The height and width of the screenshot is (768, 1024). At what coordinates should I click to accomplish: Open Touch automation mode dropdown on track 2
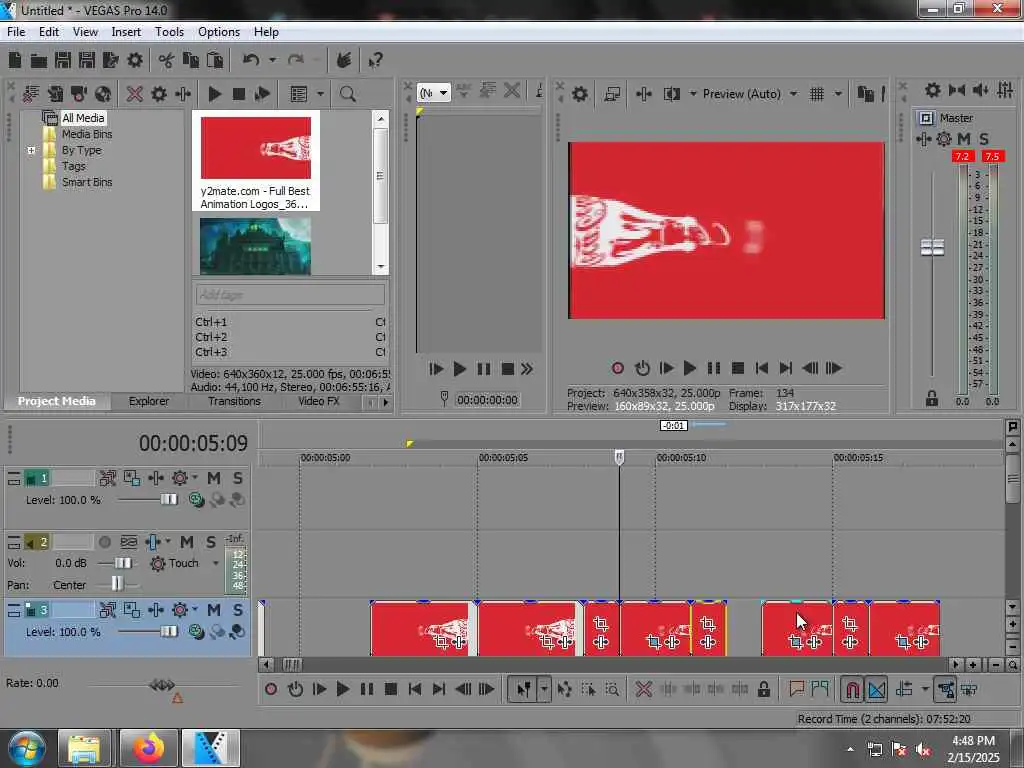216,563
